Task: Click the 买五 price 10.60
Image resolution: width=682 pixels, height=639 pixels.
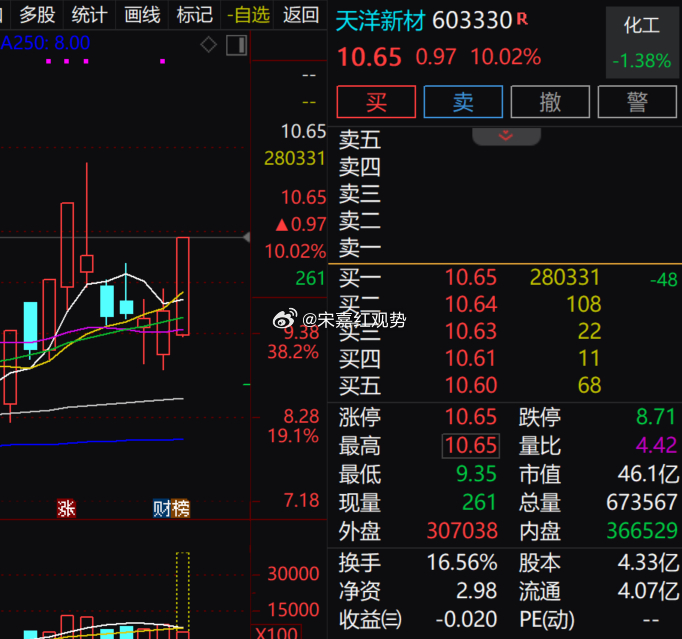Action: point(471,385)
